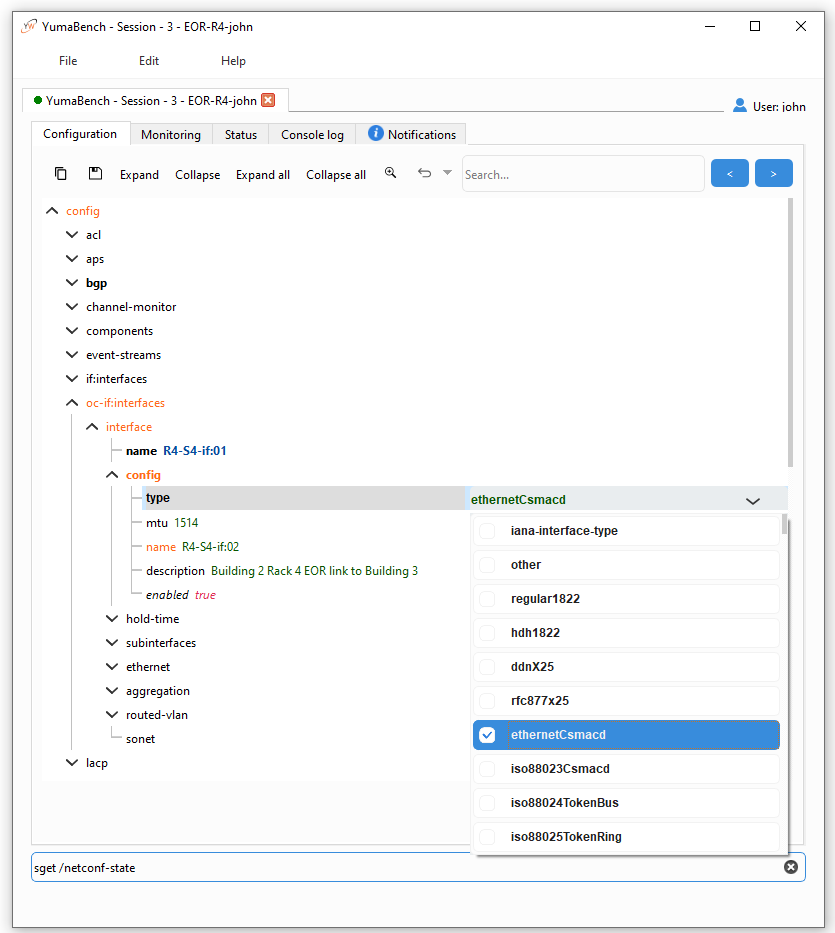Expand the bgp tree node
Viewport: 835px width, 933px height.
[72, 283]
